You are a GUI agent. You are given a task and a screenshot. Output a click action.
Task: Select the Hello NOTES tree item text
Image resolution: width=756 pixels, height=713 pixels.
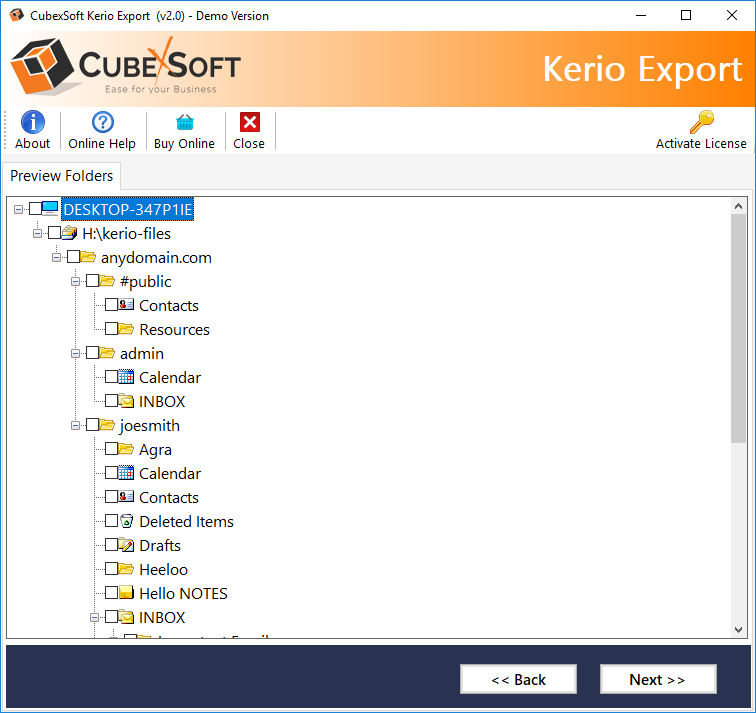[x=183, y=593]
